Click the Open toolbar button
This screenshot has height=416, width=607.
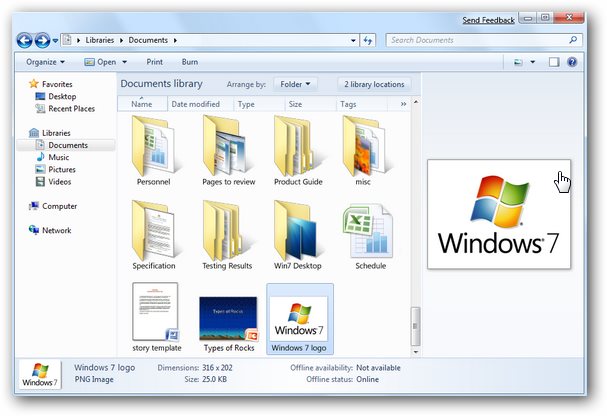[101, 62]
